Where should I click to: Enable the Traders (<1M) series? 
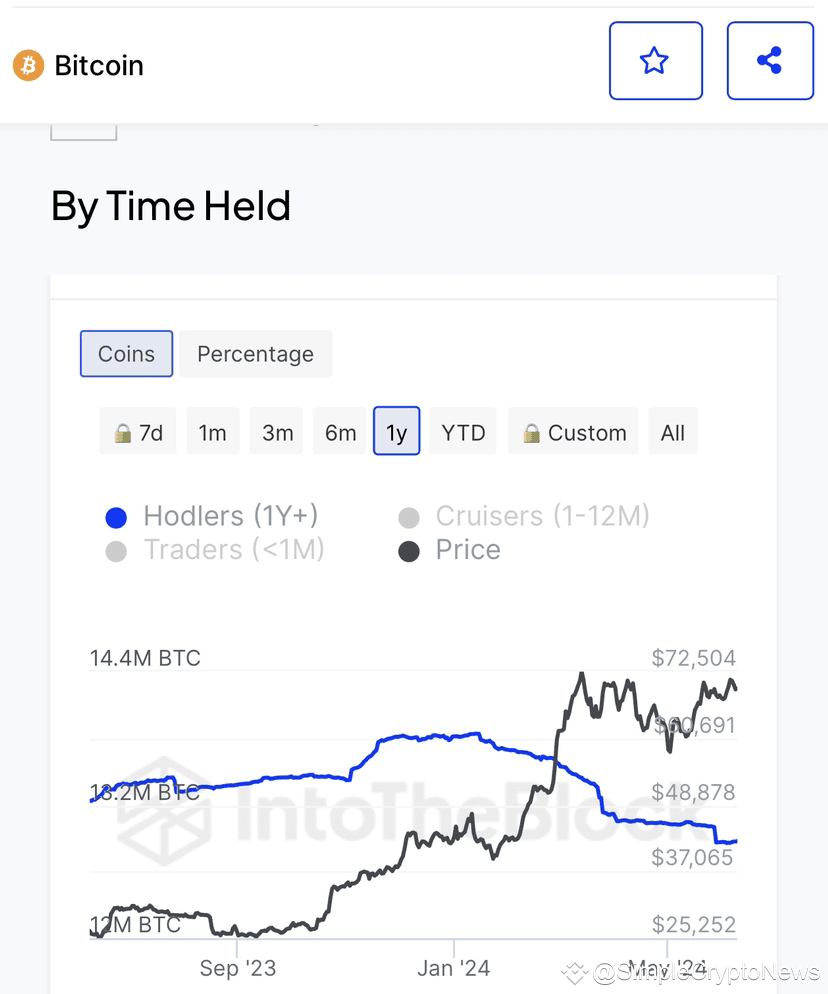pyautogui.click(x=234, y=550)
